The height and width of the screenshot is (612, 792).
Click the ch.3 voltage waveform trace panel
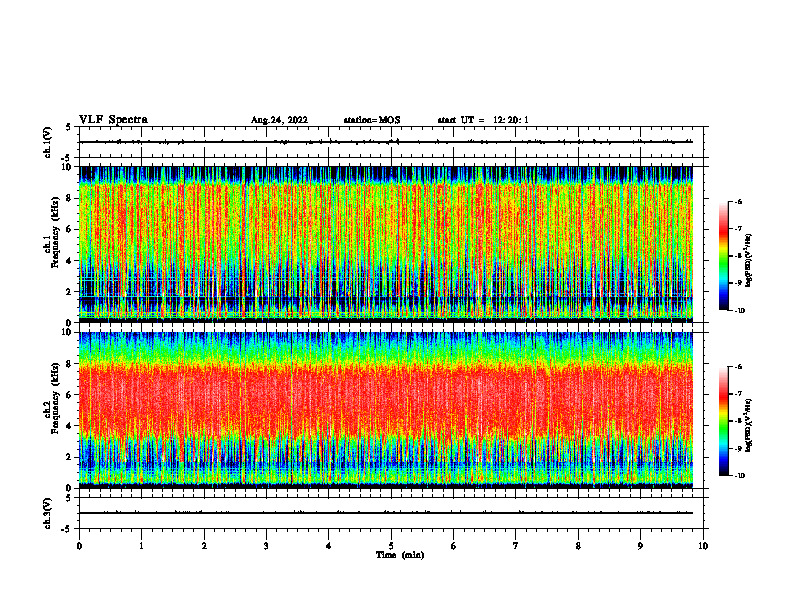[391, 513]
